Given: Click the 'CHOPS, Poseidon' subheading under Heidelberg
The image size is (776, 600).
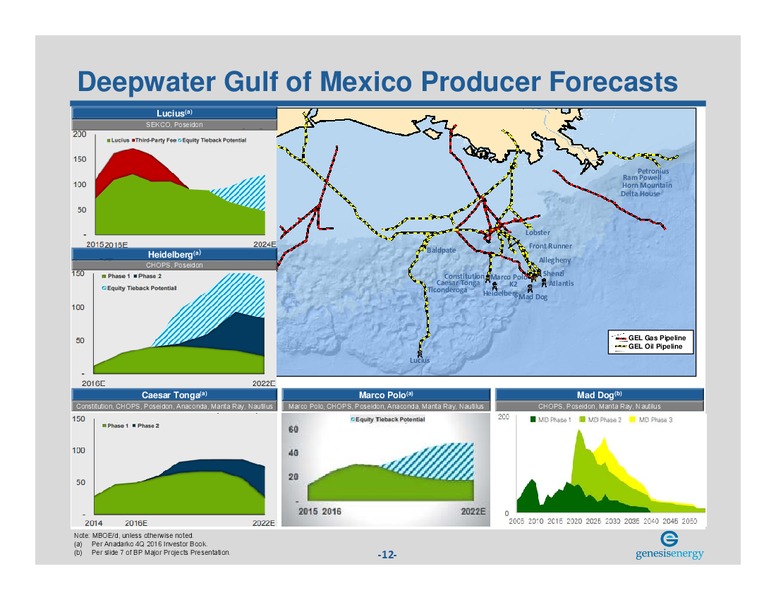Looking at the screenshot, I should tap(174, 265).
